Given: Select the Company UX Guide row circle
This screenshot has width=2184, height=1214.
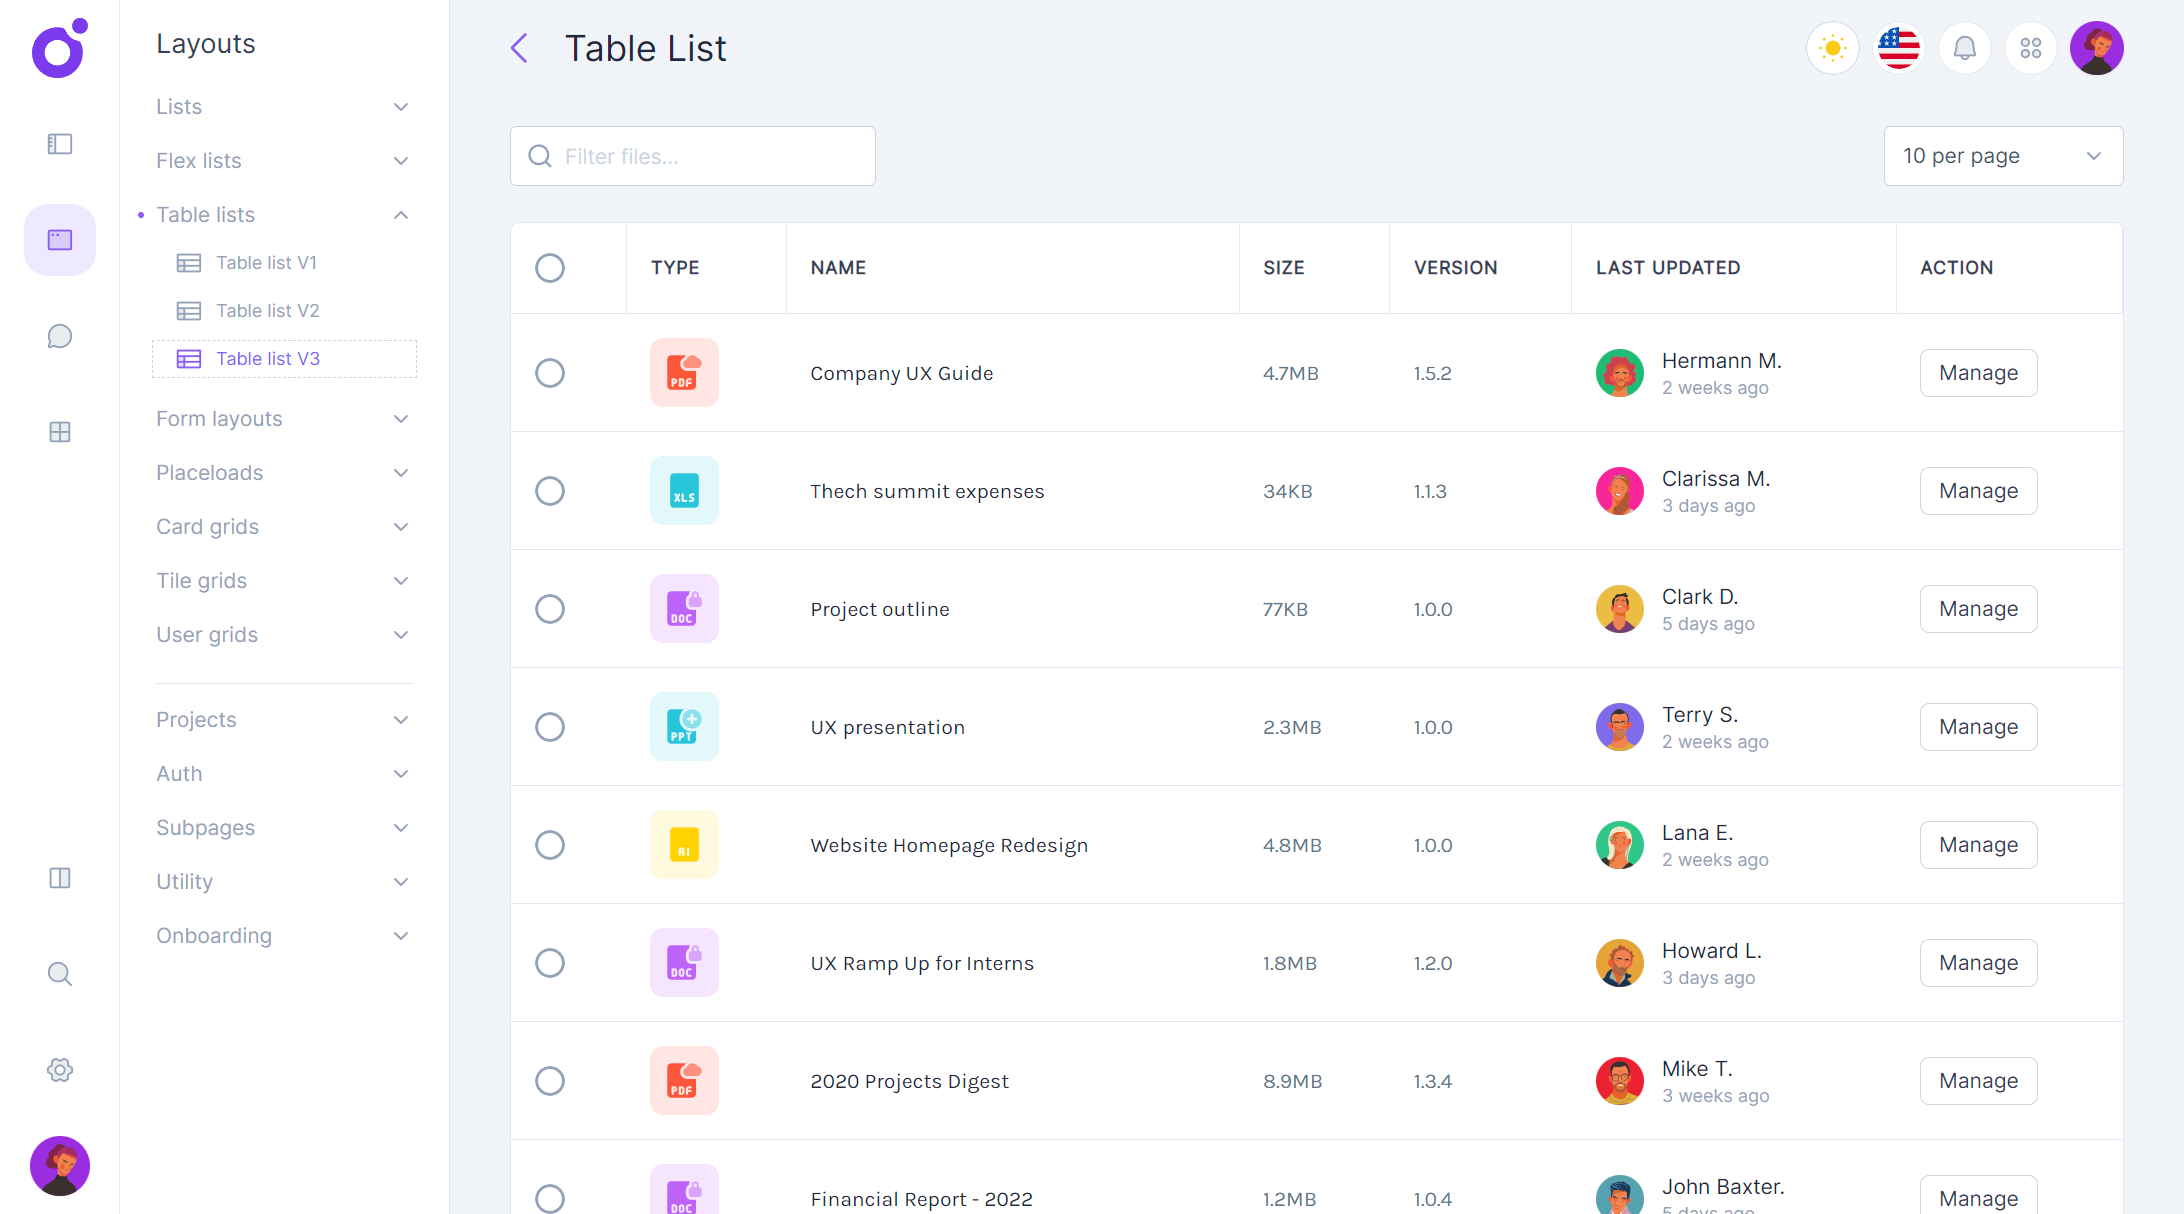Looking at the screenshot, I should (550, 372).
